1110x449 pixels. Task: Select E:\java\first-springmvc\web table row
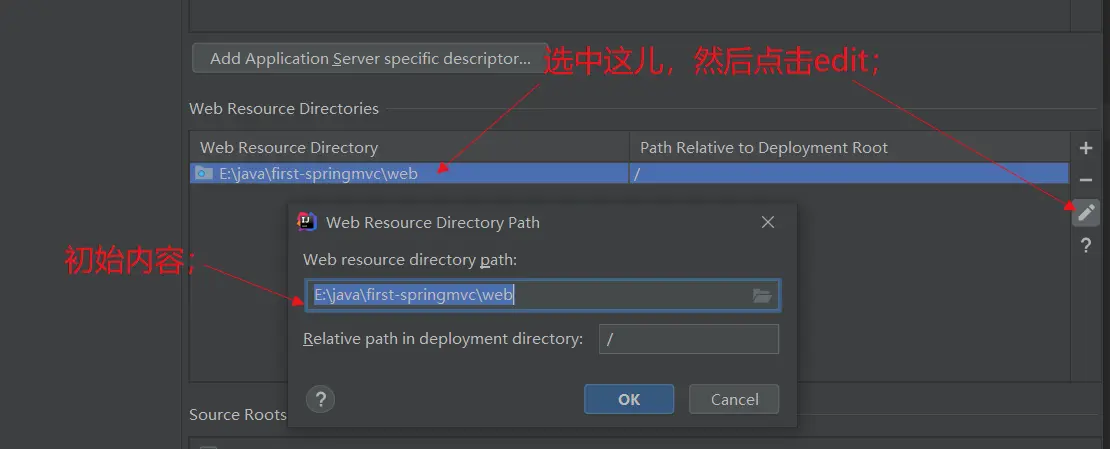[x=629, y=174]
